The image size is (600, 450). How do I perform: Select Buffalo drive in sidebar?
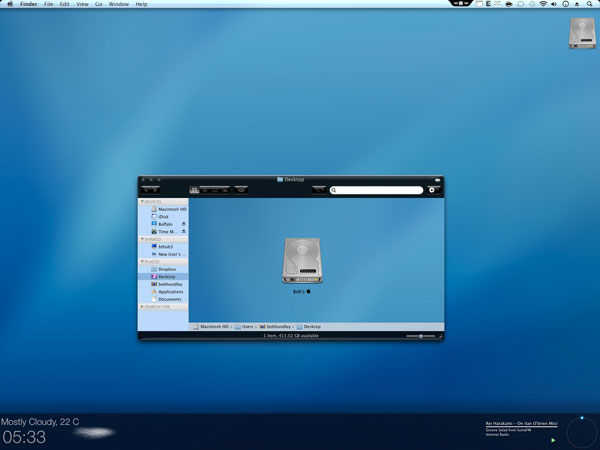(163, 224)
